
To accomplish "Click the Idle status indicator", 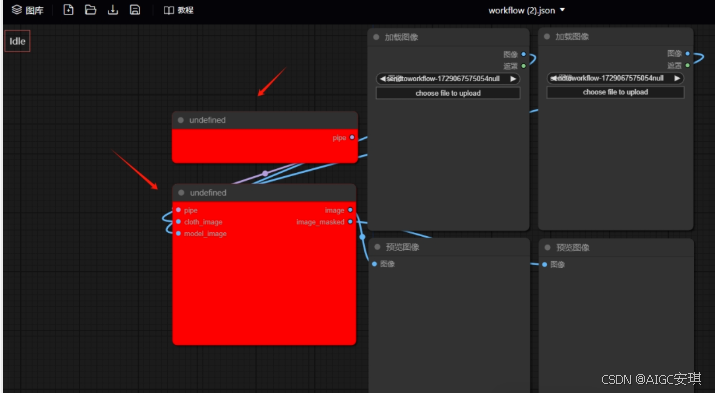I will [x=17, y=41].
